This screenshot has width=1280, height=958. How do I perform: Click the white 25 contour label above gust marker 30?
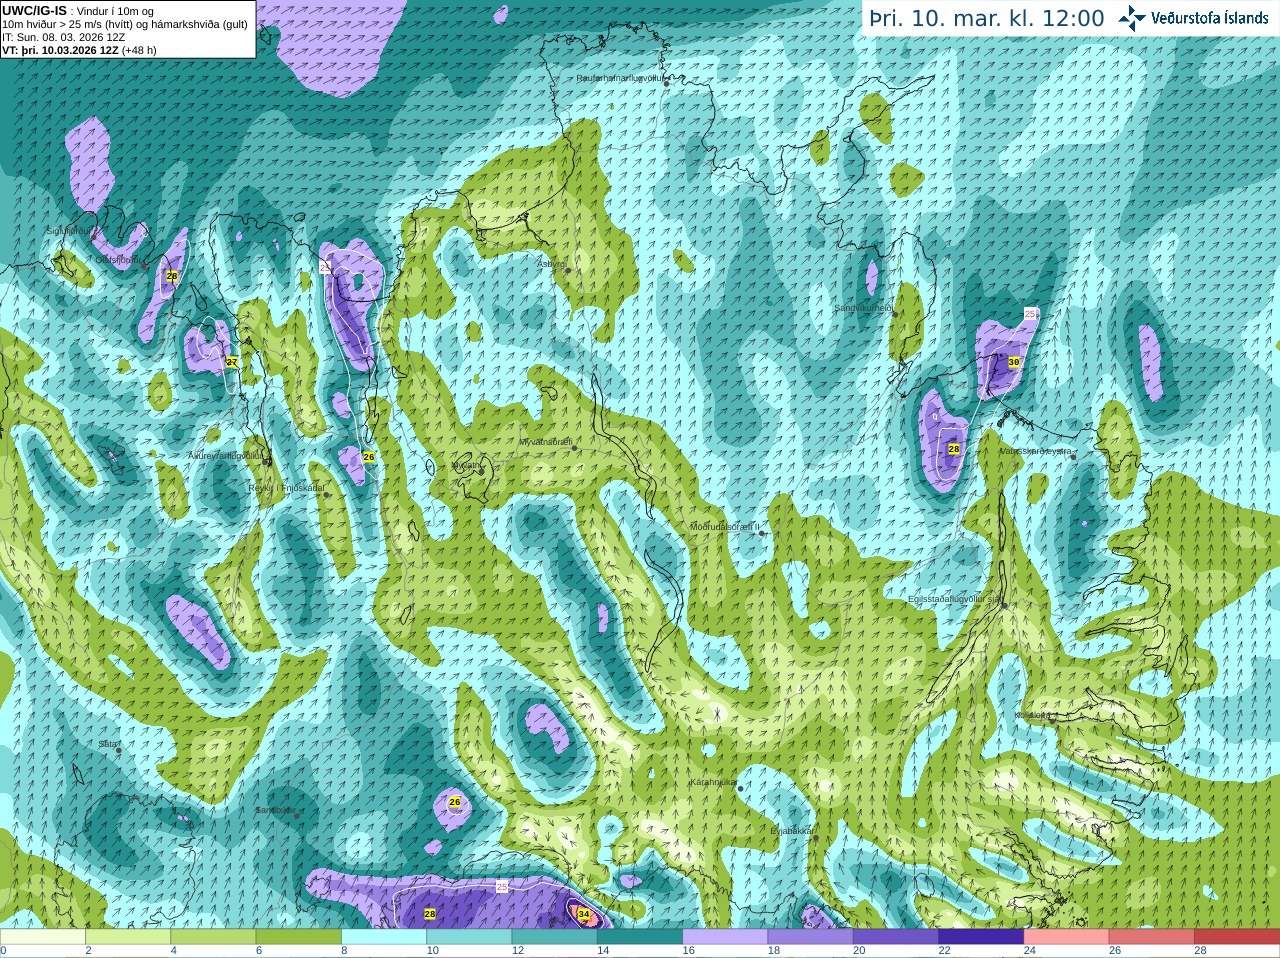tap(1030, 314)
